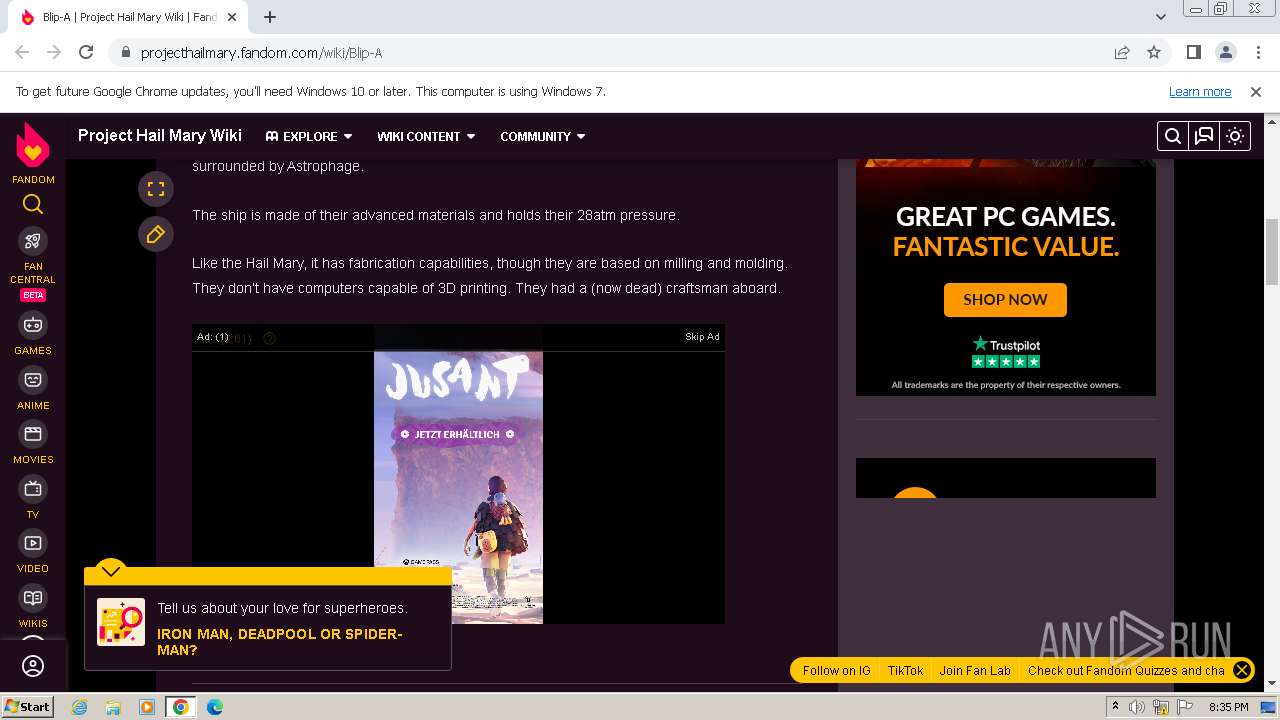View site information lock icon
The width and height of the screenshot is (1280, 720).
(125, 53)
